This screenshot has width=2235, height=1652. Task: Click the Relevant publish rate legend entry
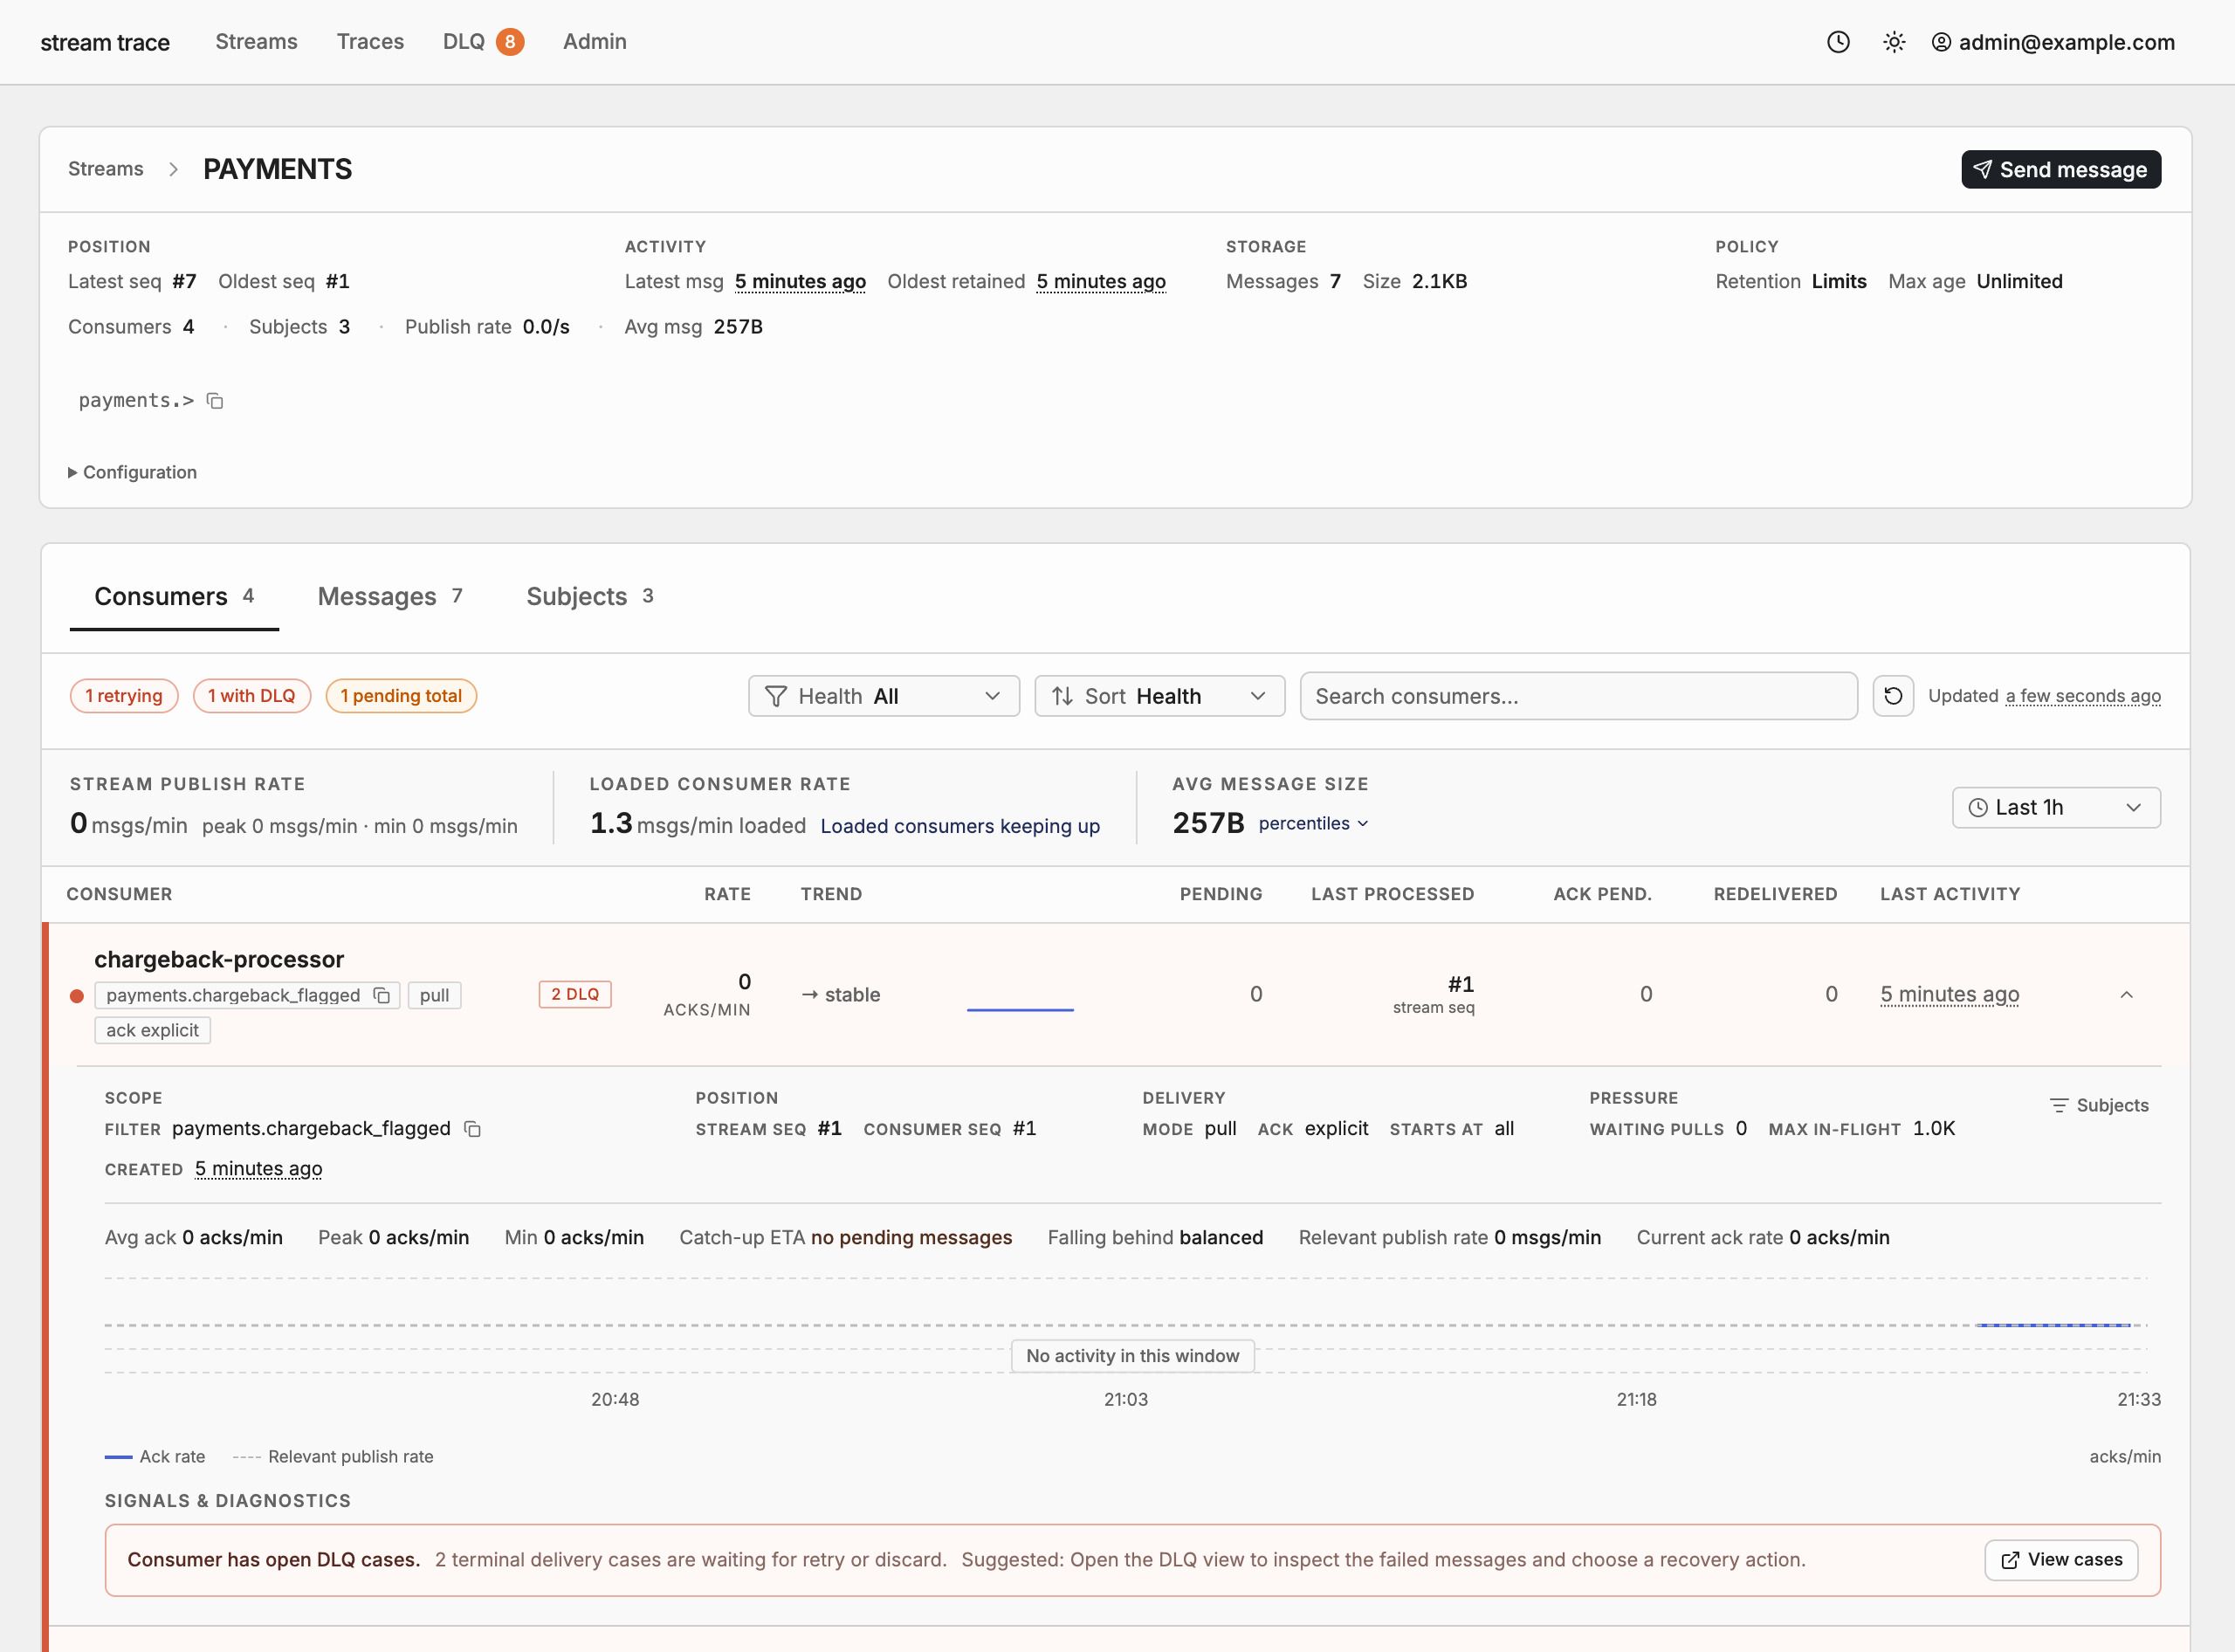(x=333, y=1457)
